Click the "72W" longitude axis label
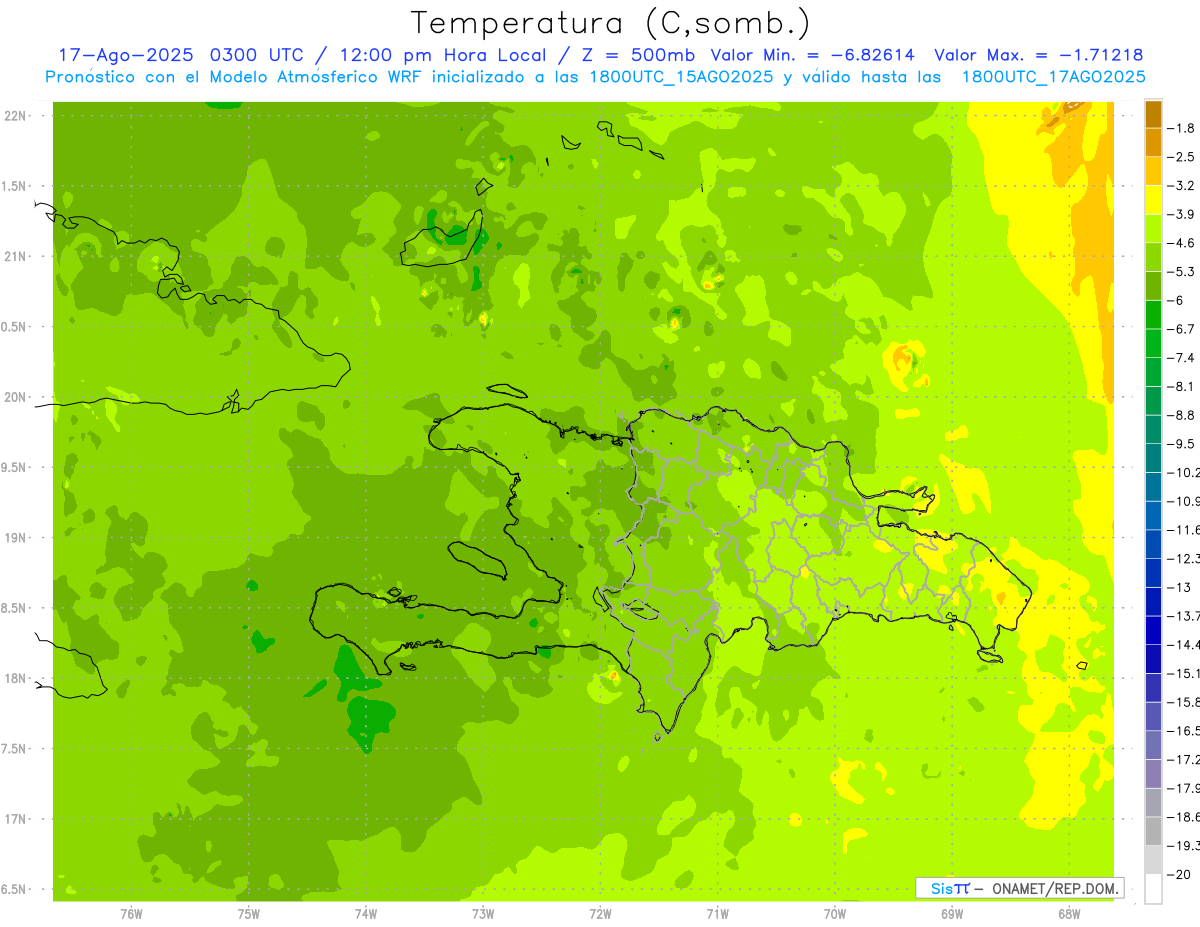The image size is (1200, 927). 600,914
